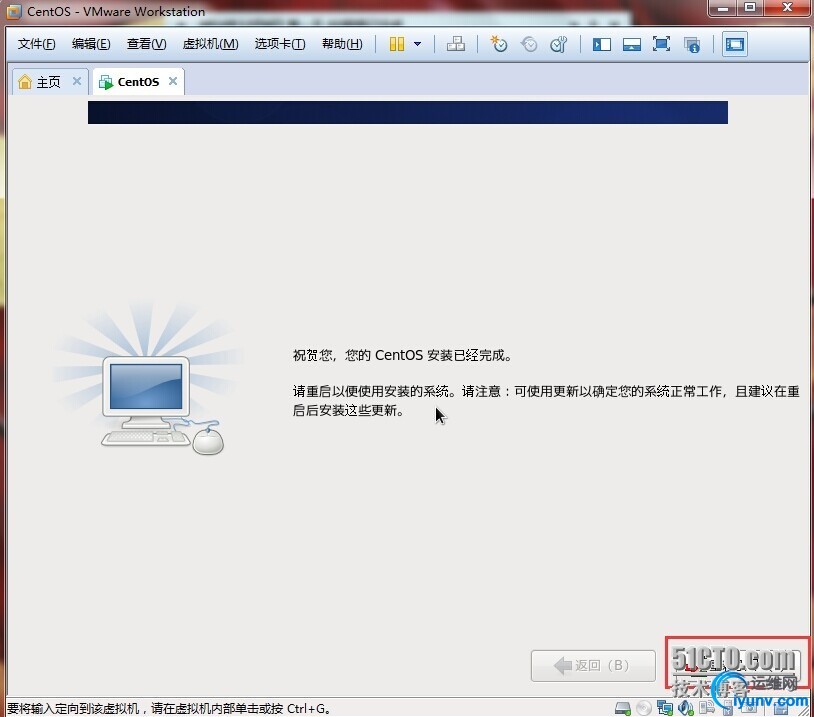This screenshot has height=717, width=814.
Task: Show or hide the library sidebar panel
Action: click(602, 44)
